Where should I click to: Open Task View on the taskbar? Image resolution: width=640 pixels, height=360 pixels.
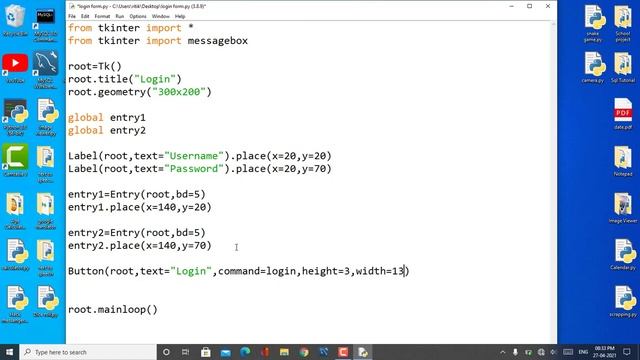pos(185,352)
